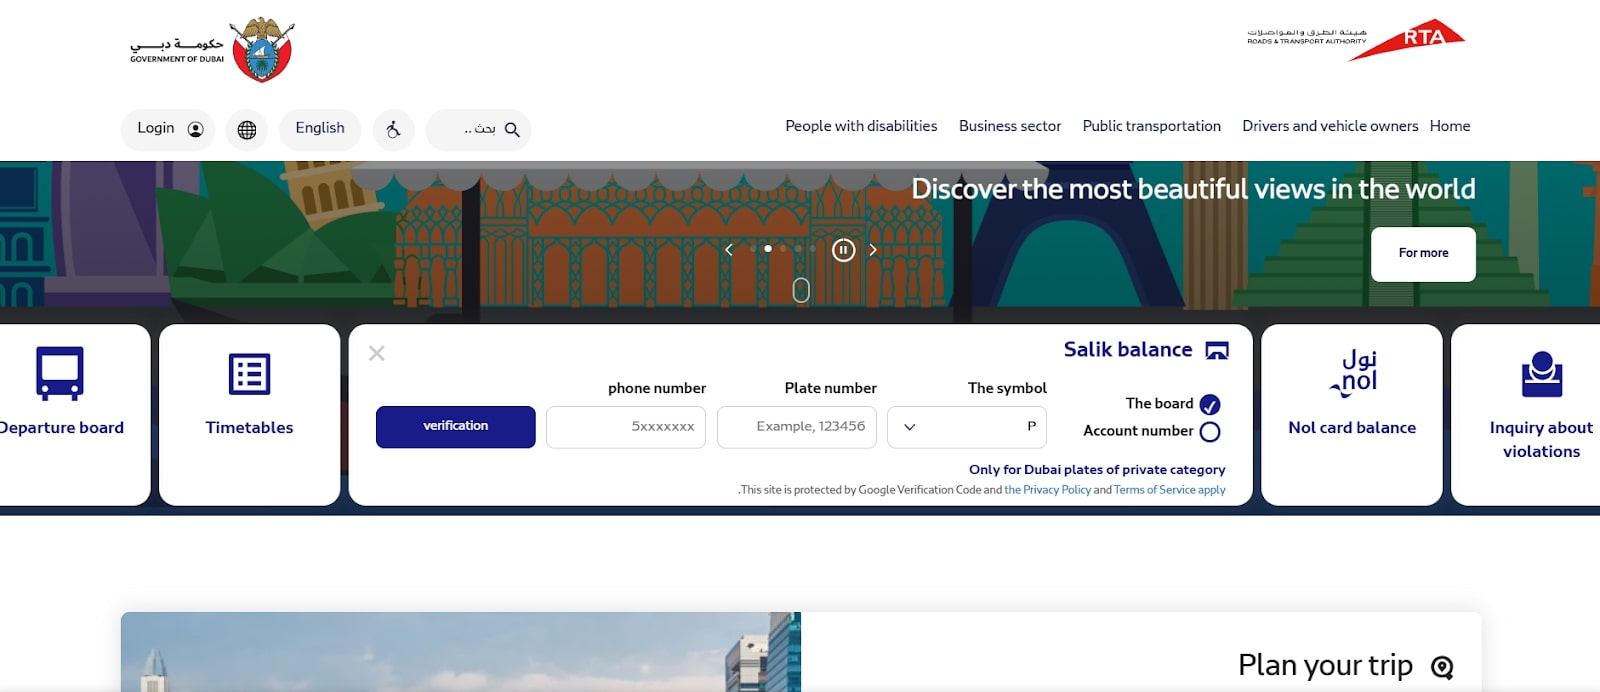Click Only for Dubai plates note
Viewport: 1600px width, 692px height.
coord(1097,469)
